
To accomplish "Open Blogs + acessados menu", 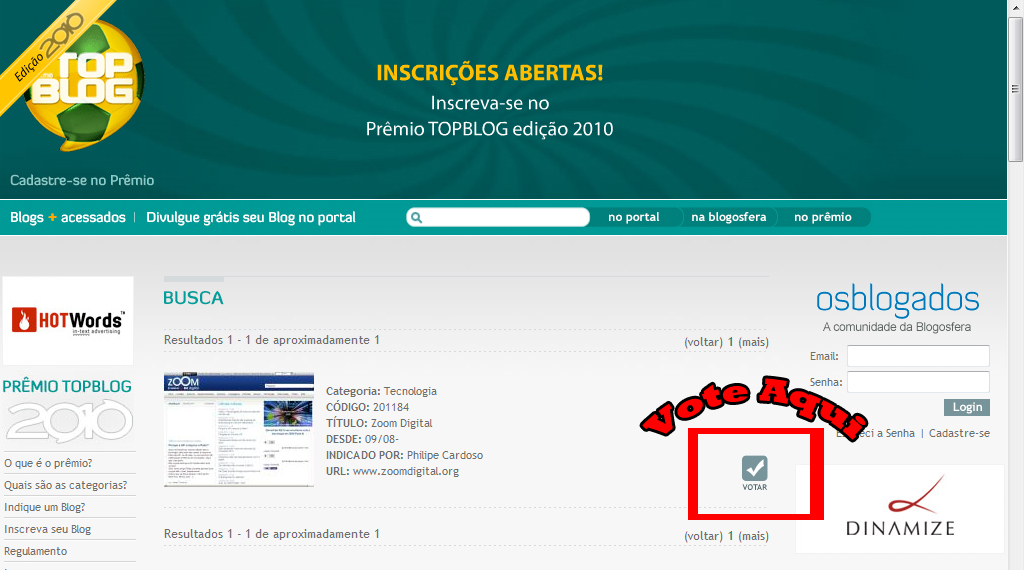I will tap(68, 217).
